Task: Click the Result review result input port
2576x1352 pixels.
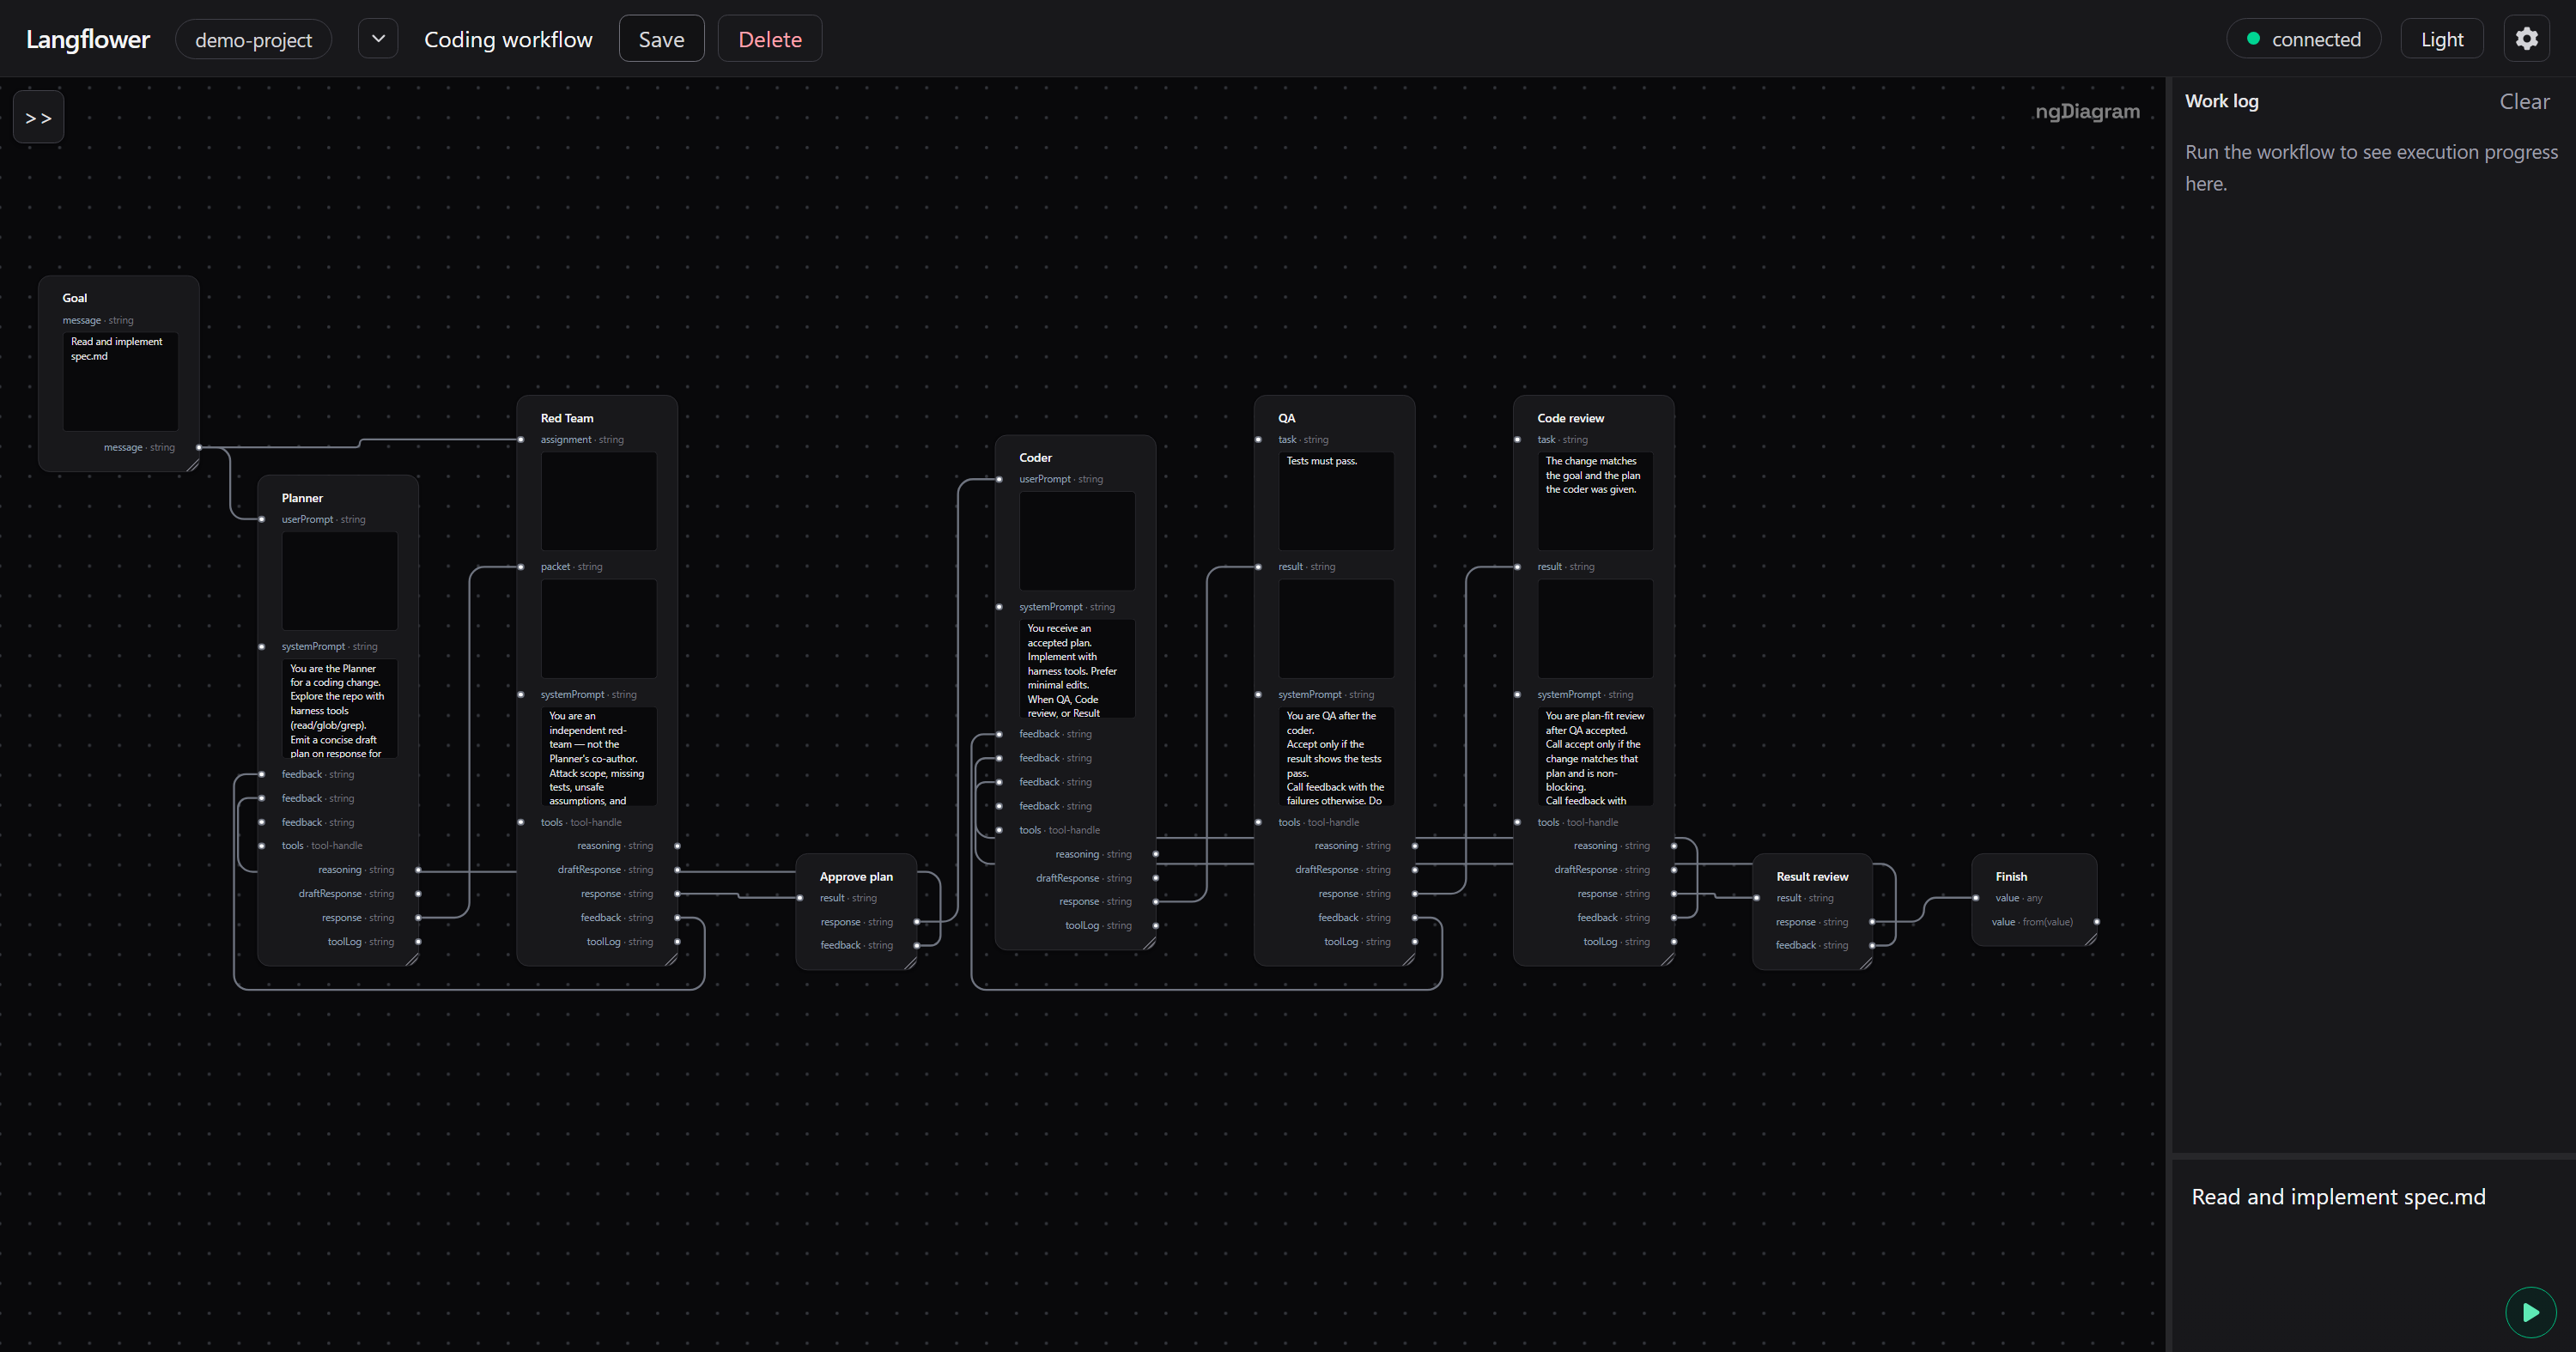Action: pos(1757,898)
